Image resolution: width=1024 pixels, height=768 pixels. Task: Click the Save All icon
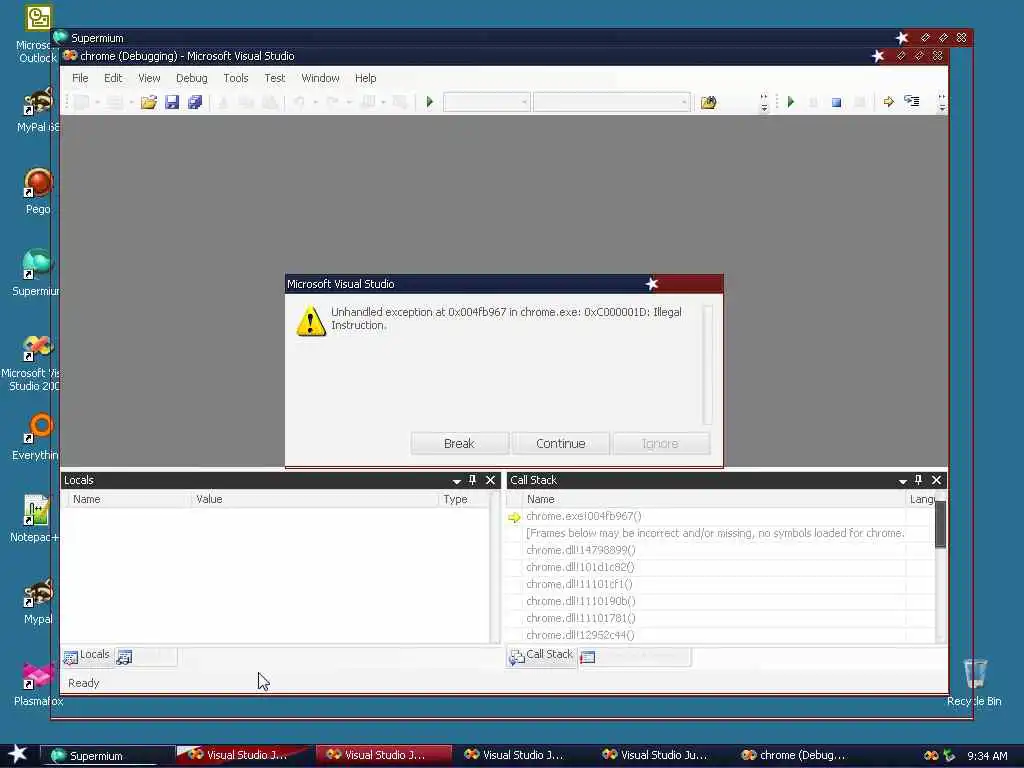pos(195,102)
